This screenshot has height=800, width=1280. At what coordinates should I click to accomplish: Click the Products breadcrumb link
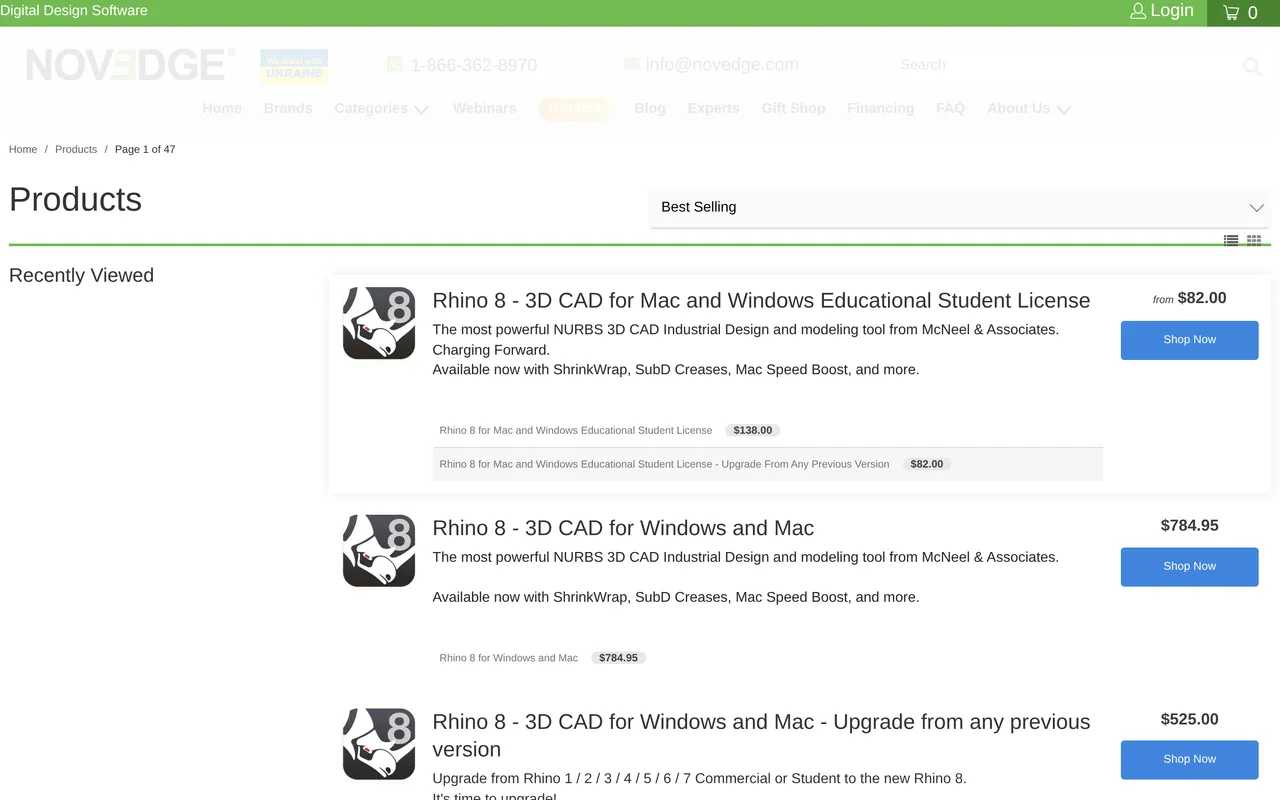(x=76, y=149)
